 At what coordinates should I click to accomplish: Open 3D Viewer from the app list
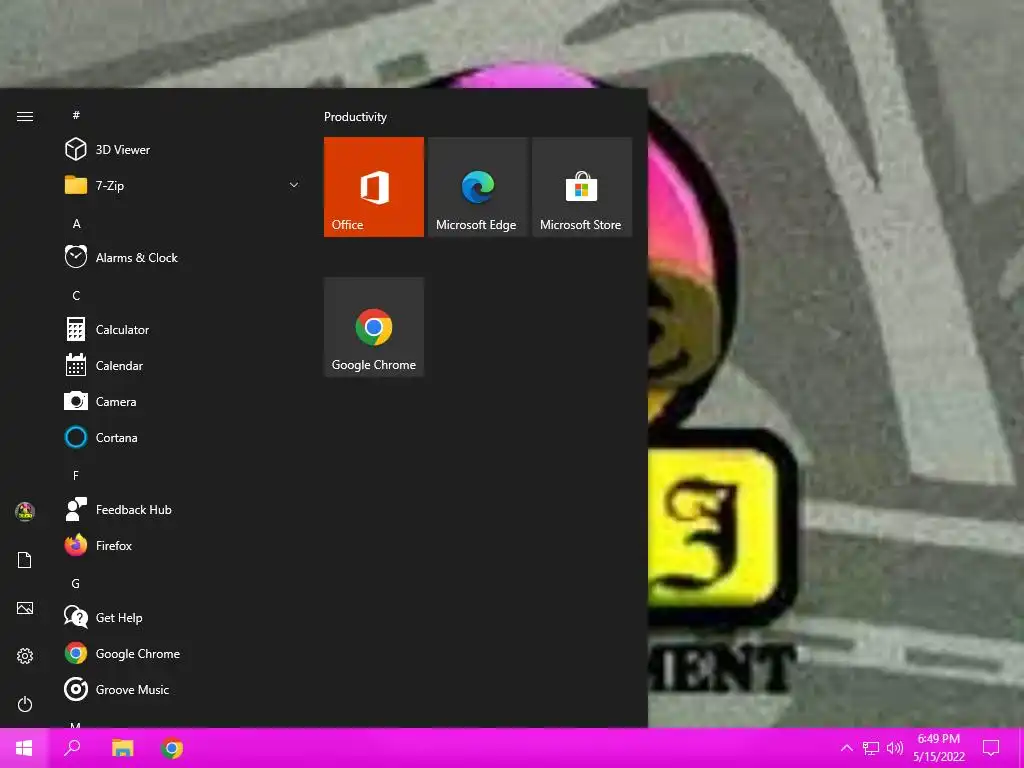point(183,150)
